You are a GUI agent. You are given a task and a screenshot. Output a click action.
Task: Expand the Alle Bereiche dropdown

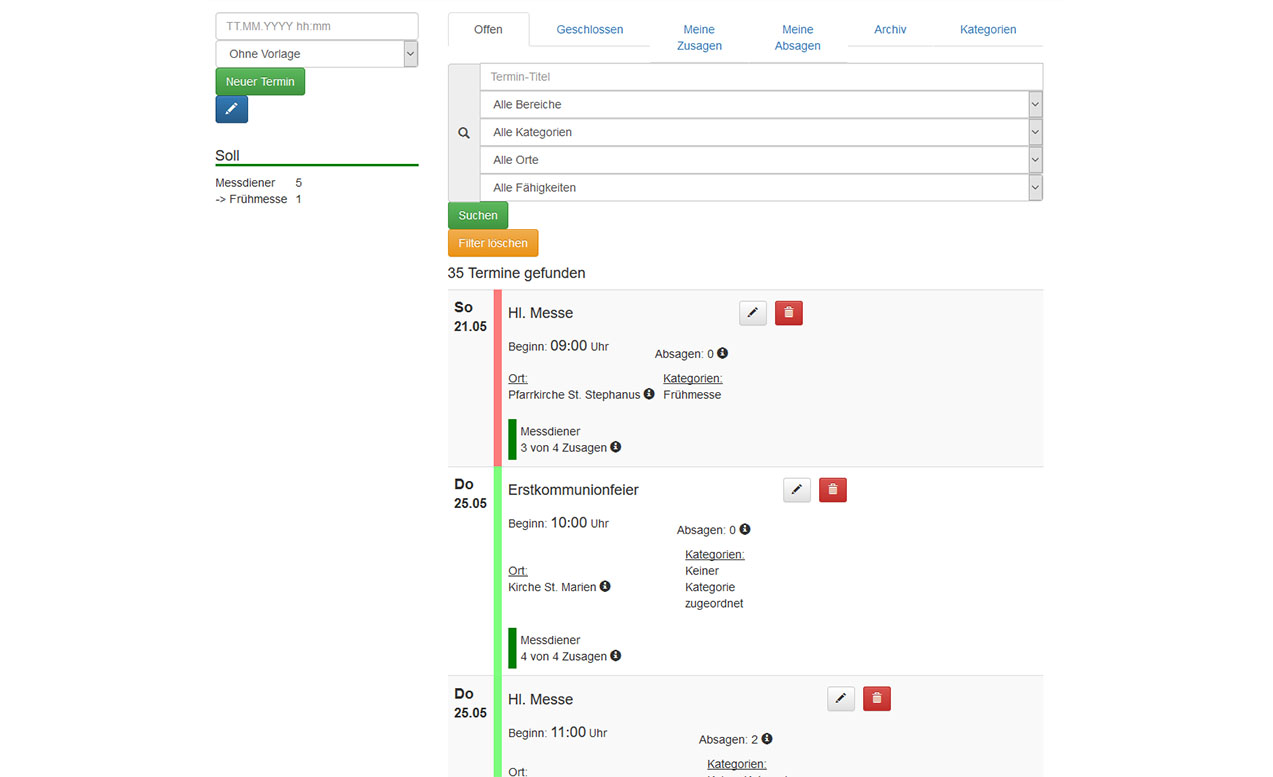click(760, 105)
